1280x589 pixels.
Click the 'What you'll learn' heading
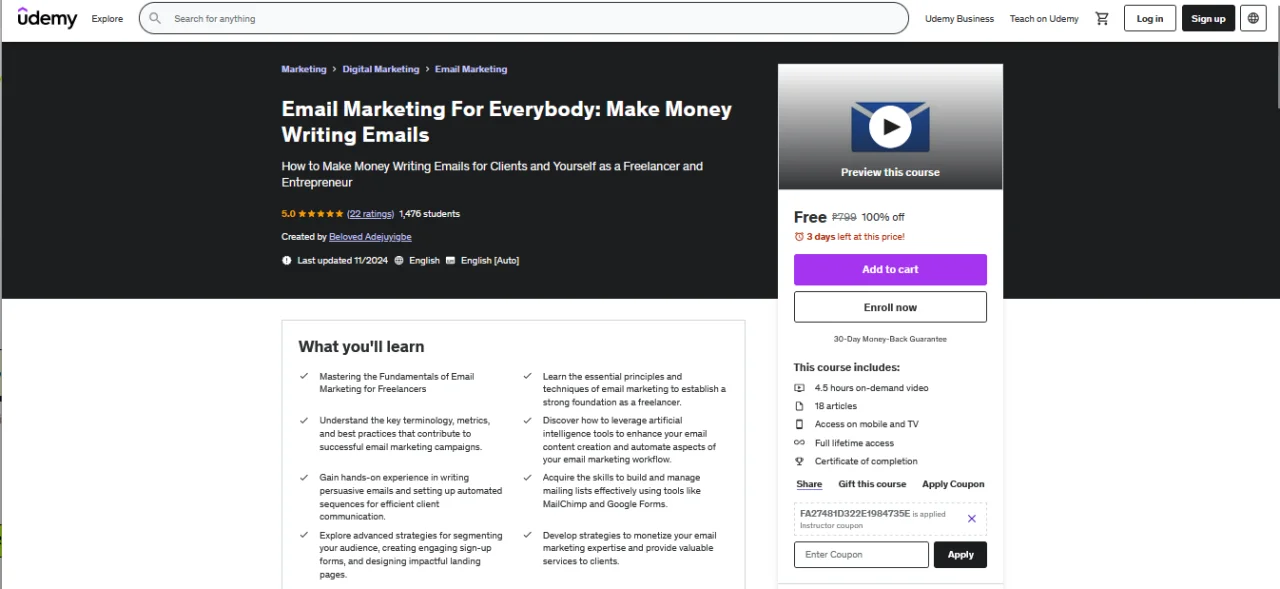click(361, 347)
